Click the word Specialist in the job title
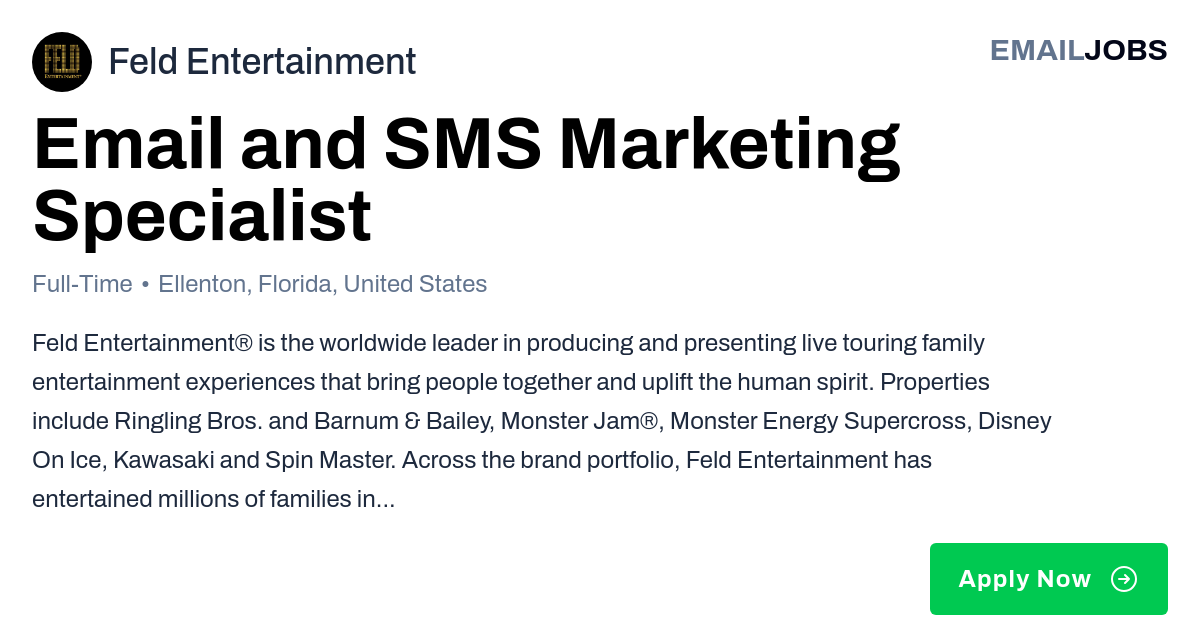 [202, 216]
